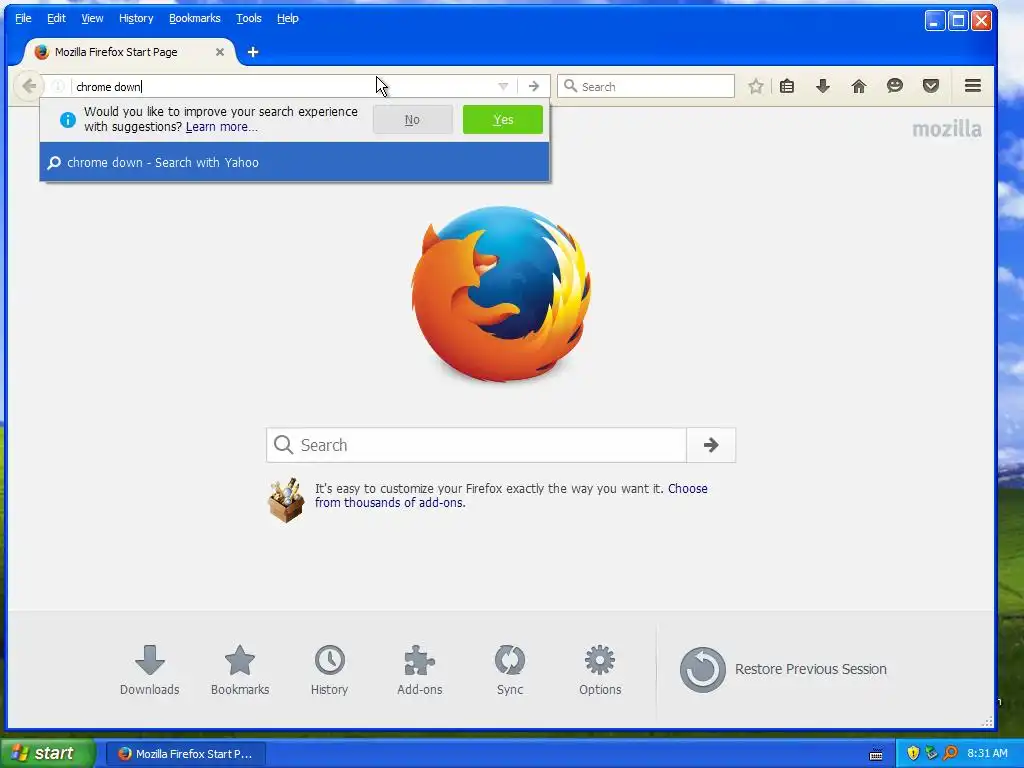
Task: Click the 8:31 AM clock
Action: tap(987, 754)
